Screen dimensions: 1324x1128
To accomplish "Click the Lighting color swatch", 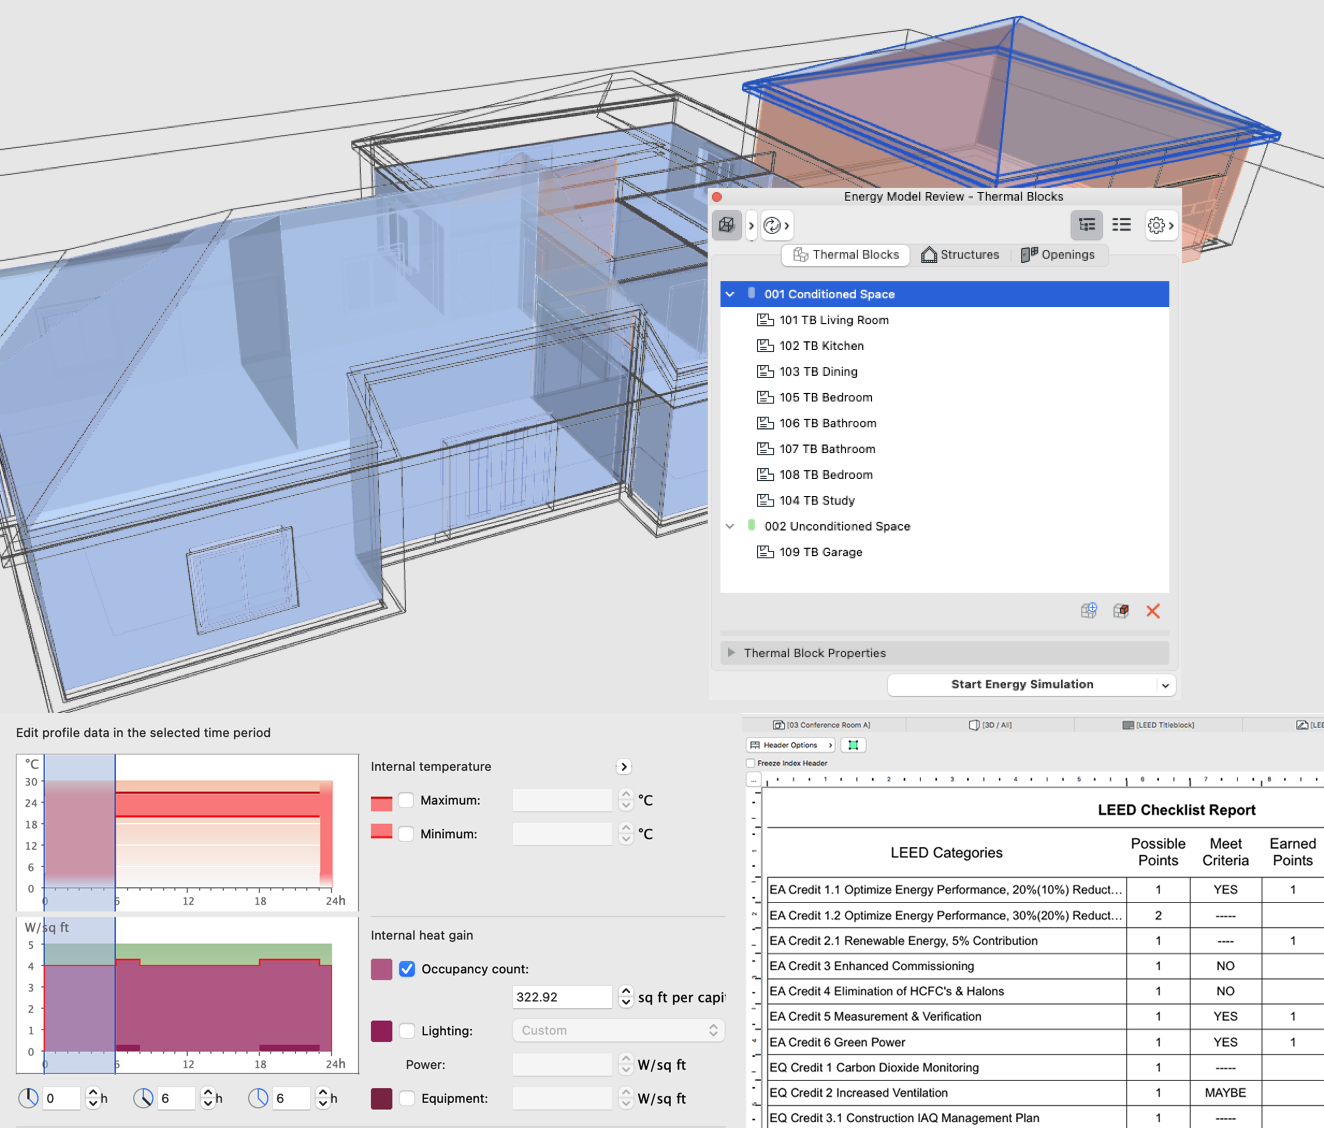I will [x=381, y=1031].
